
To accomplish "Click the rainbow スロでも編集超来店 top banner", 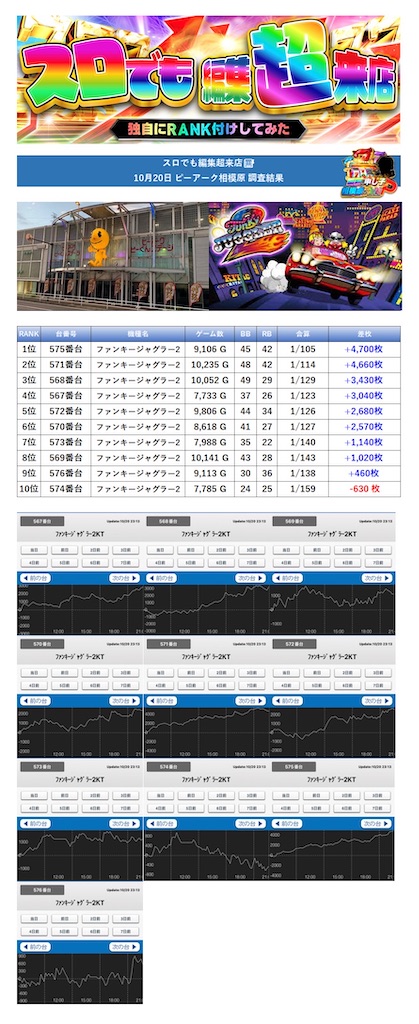I will (x=209, y=79).
